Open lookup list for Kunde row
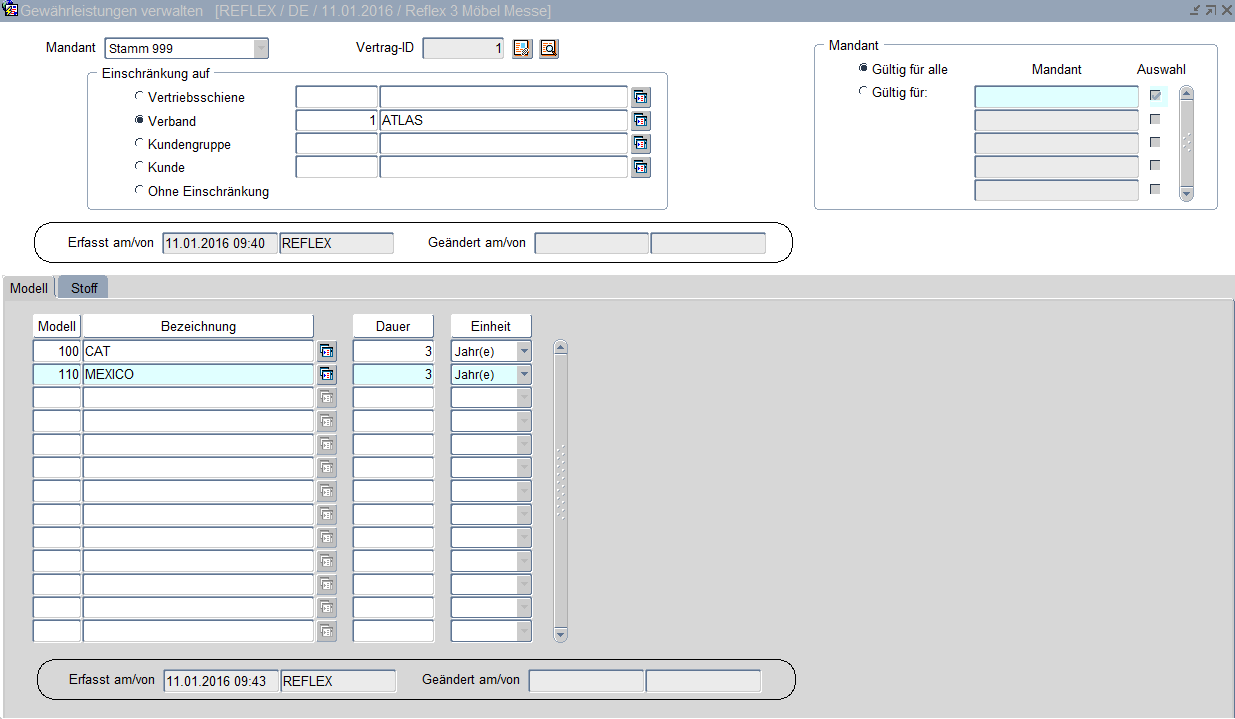 point(641,167)
